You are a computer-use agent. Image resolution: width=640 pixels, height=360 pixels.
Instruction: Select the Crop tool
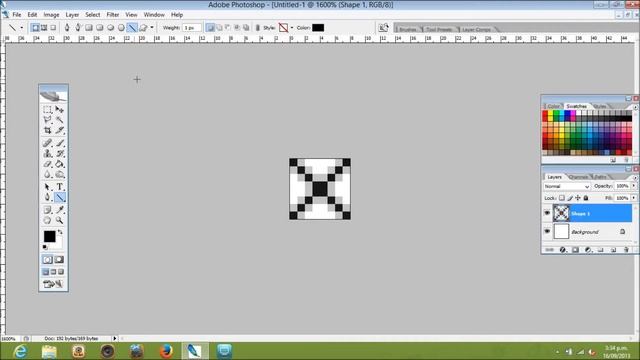click(47, 130)
